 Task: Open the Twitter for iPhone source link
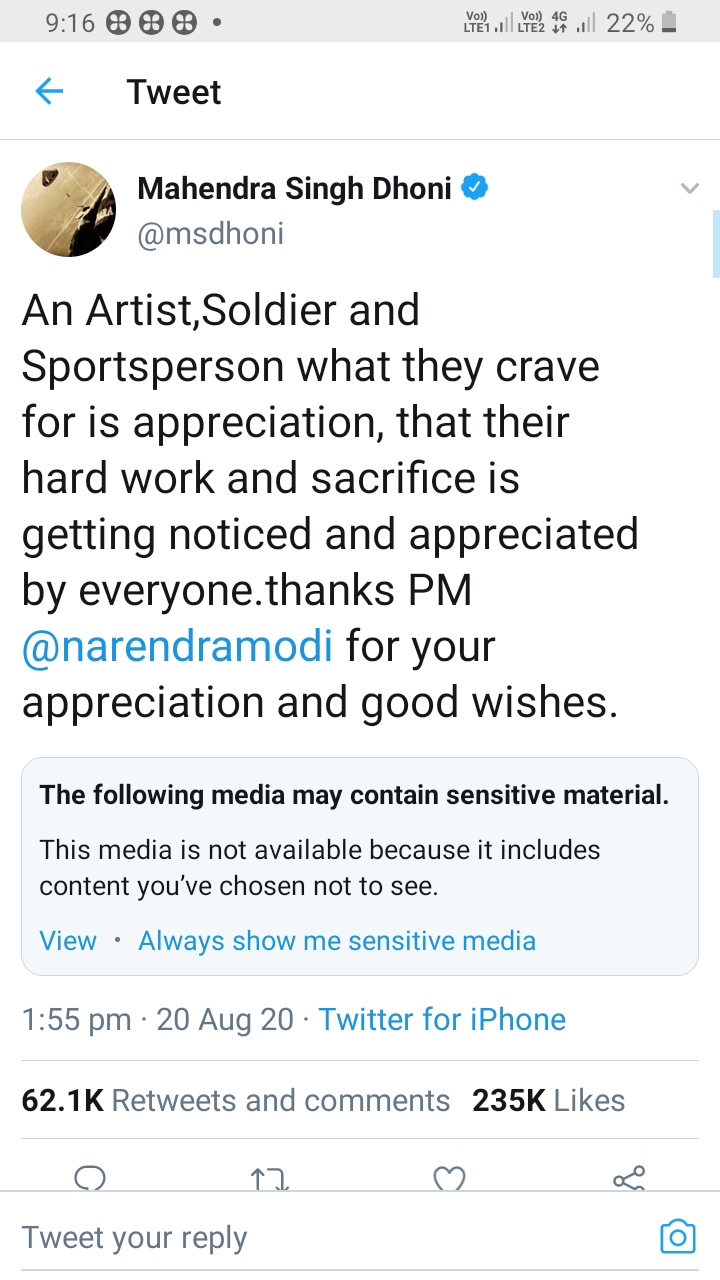click(x=442, y=1019)
